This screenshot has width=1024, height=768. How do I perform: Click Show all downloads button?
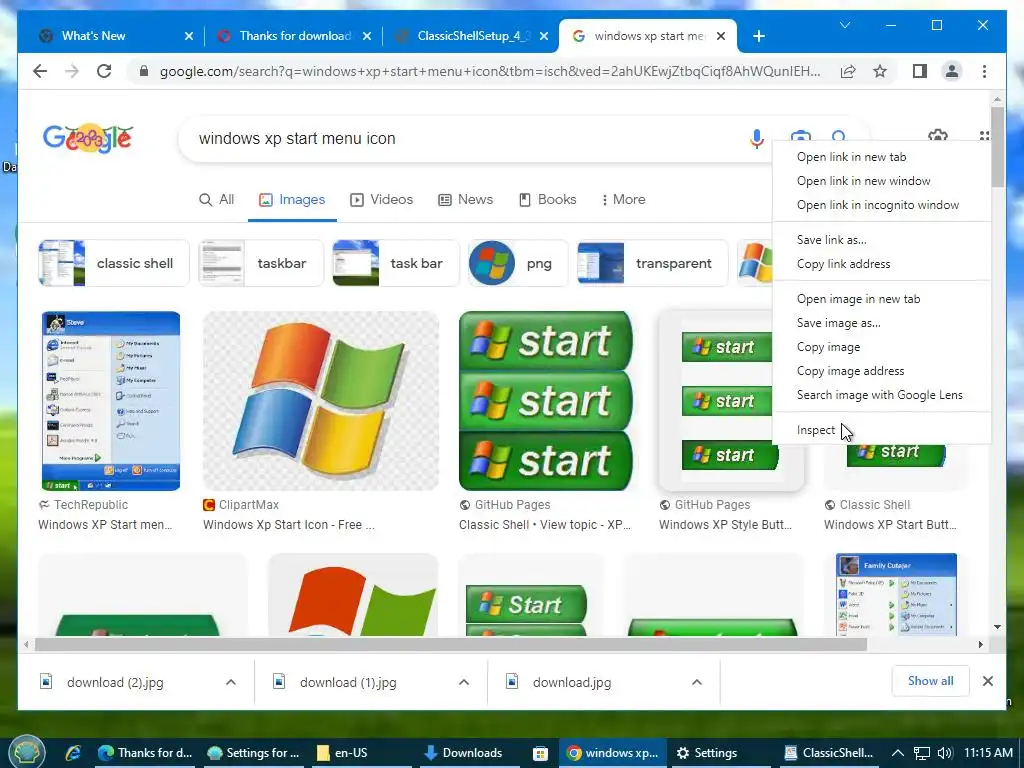coord(930,681)
